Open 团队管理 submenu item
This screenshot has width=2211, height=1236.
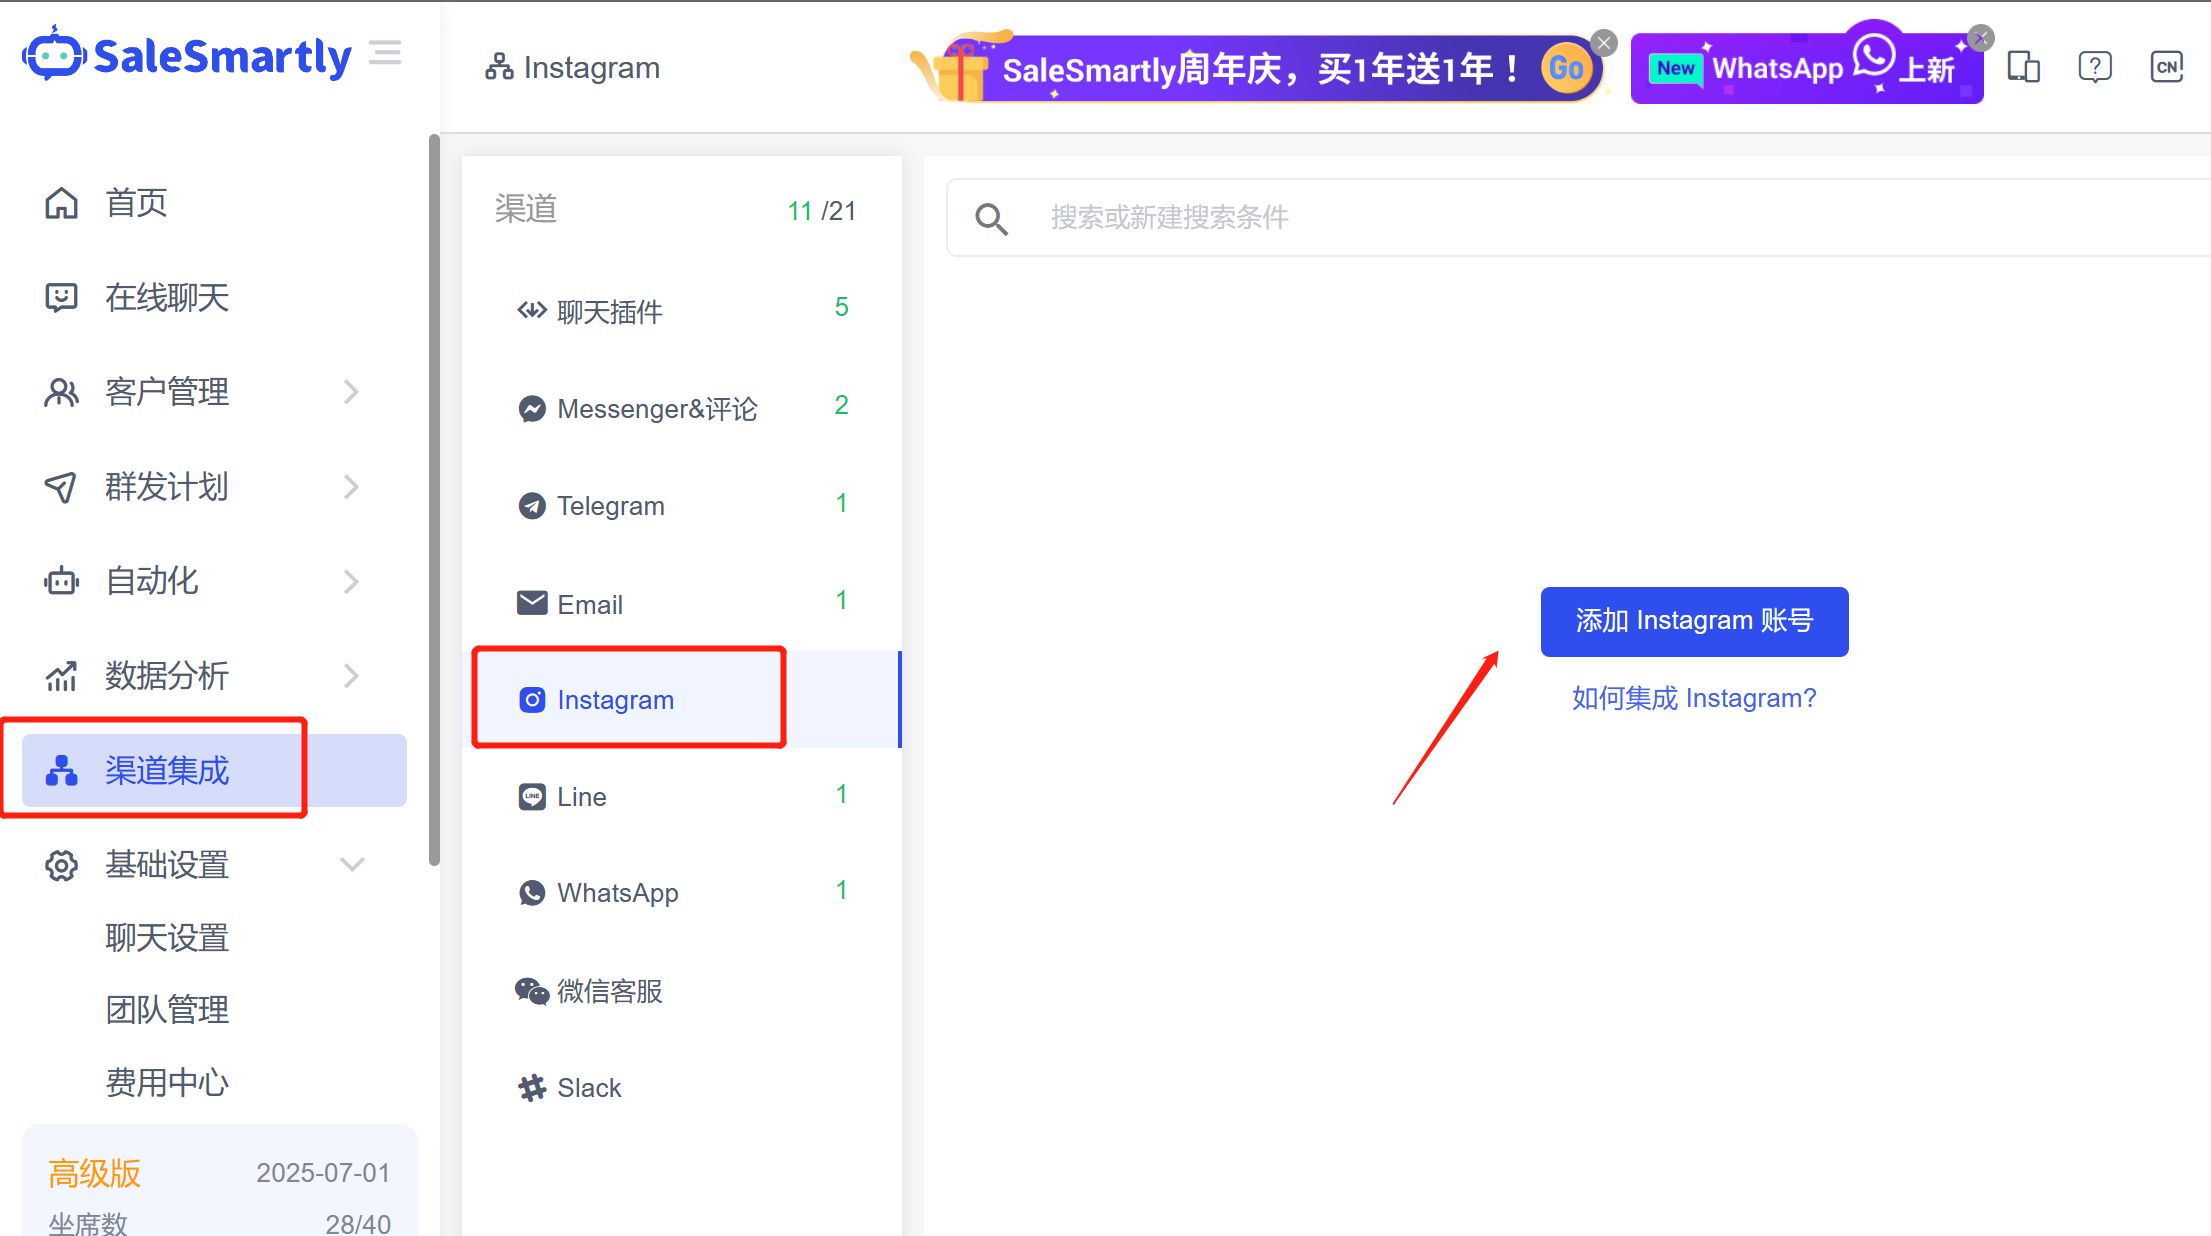point(167,1010)
